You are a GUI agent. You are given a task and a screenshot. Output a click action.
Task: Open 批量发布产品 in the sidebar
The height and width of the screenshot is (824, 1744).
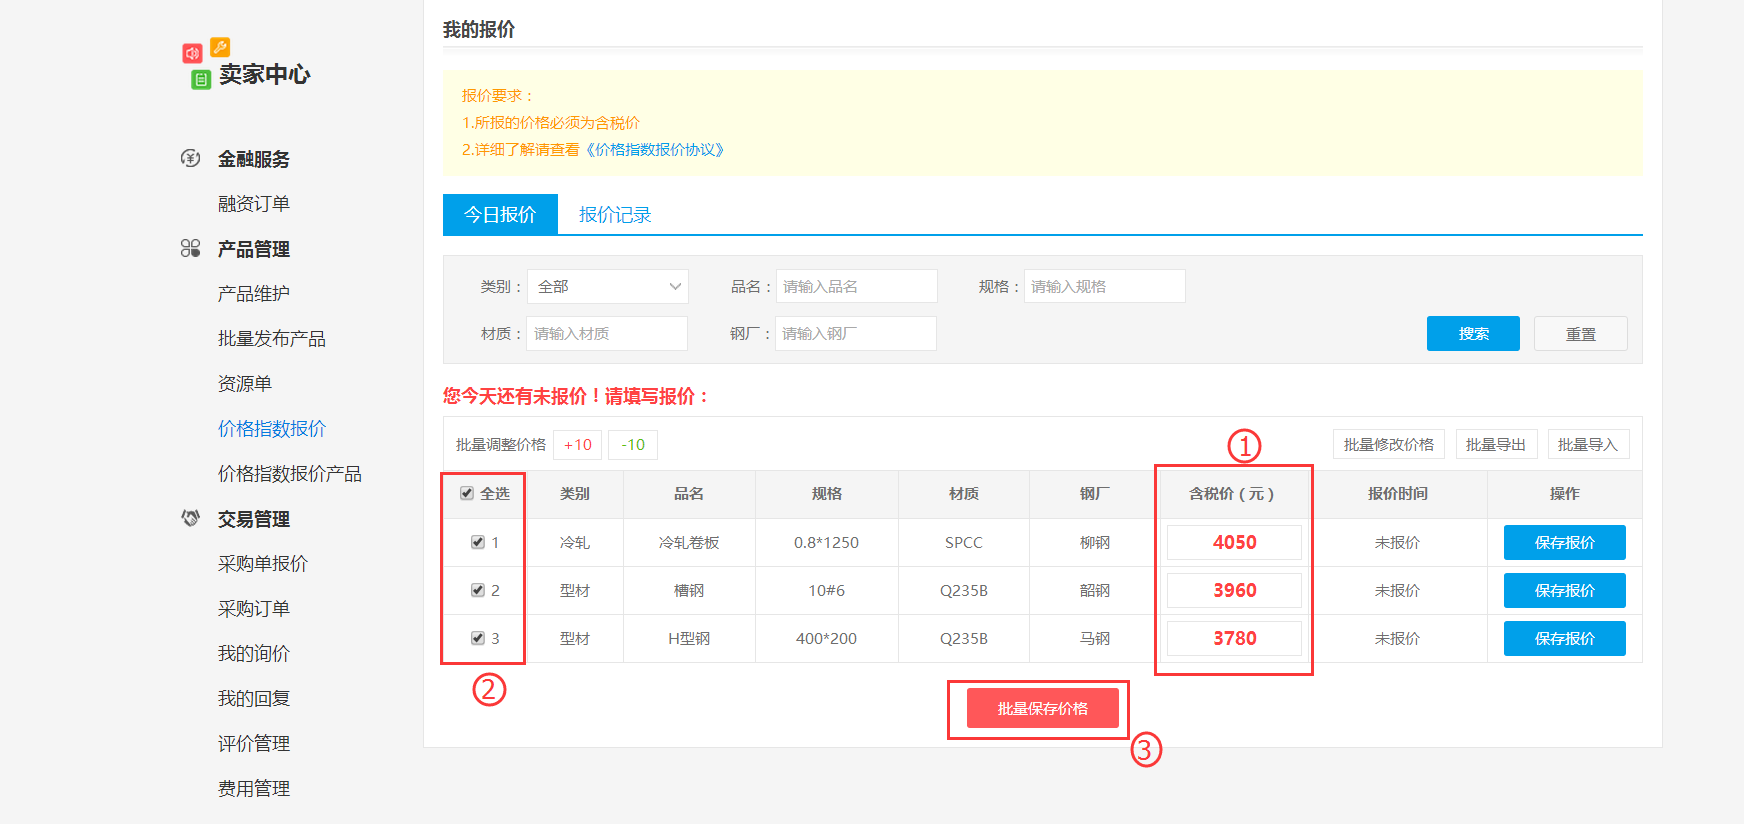[272, 338]
